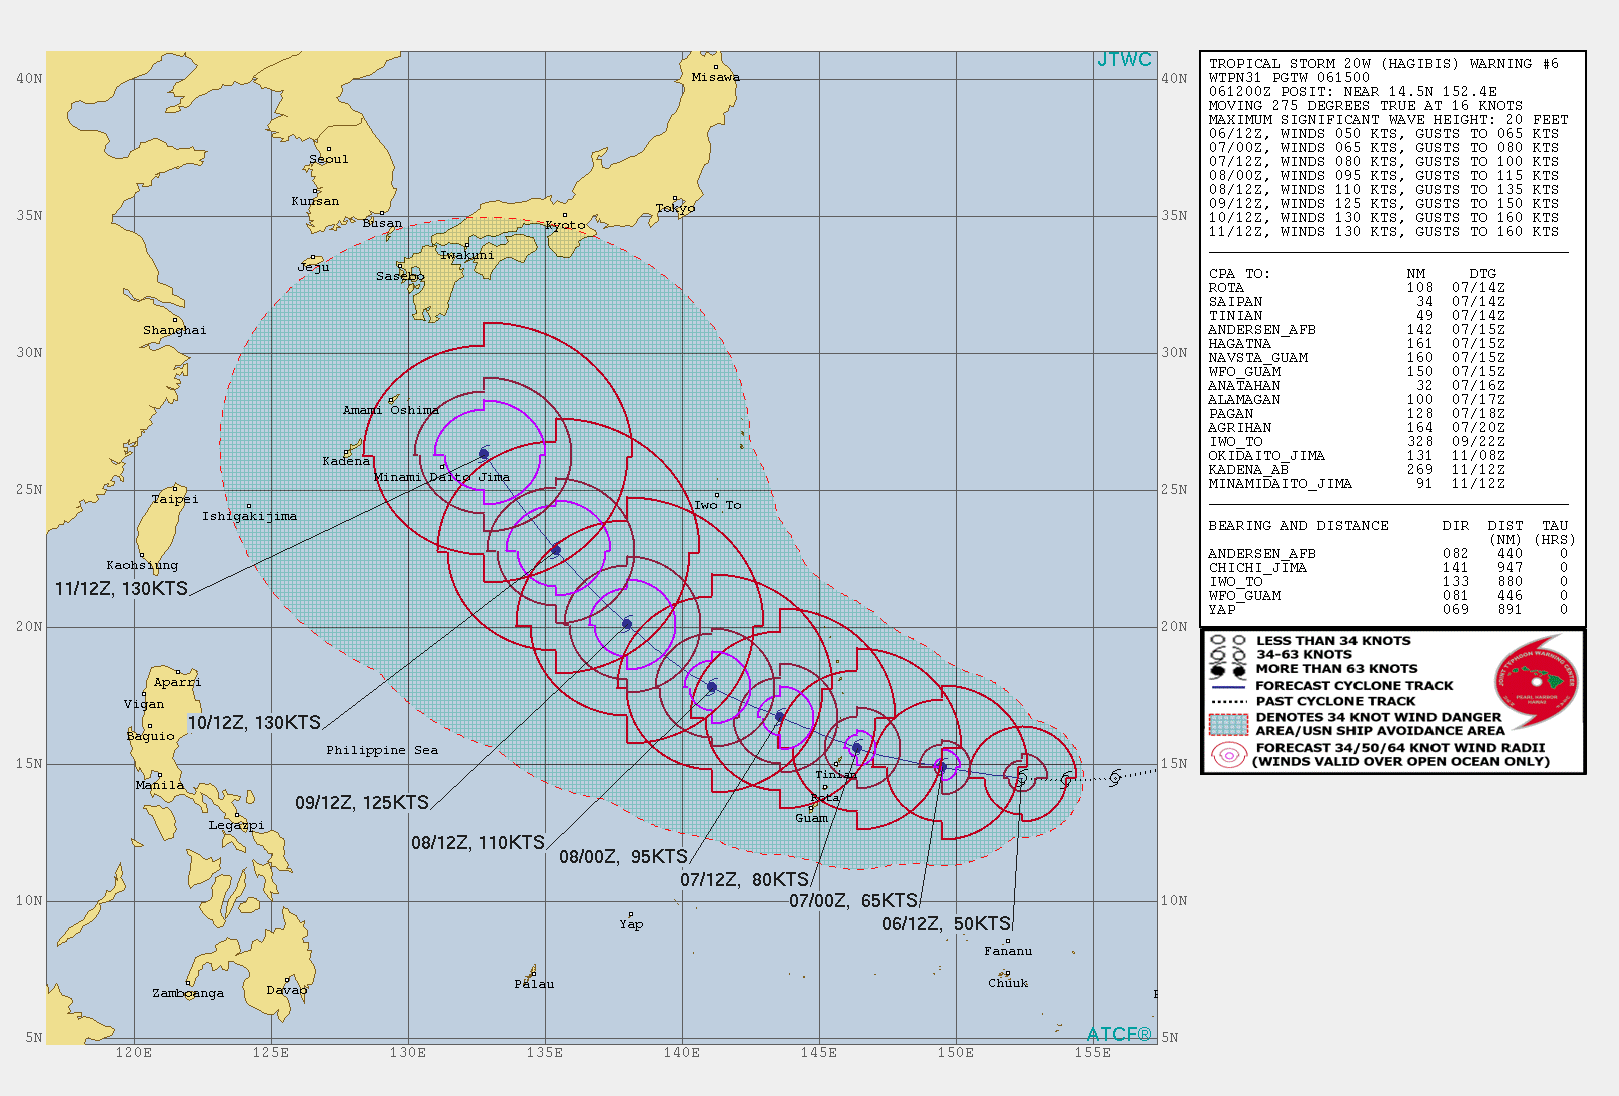Image resolution: width=1619 pixels, height=1096 pixels.
Task: Click the Chuuk label
Action: click(1008, 983)
